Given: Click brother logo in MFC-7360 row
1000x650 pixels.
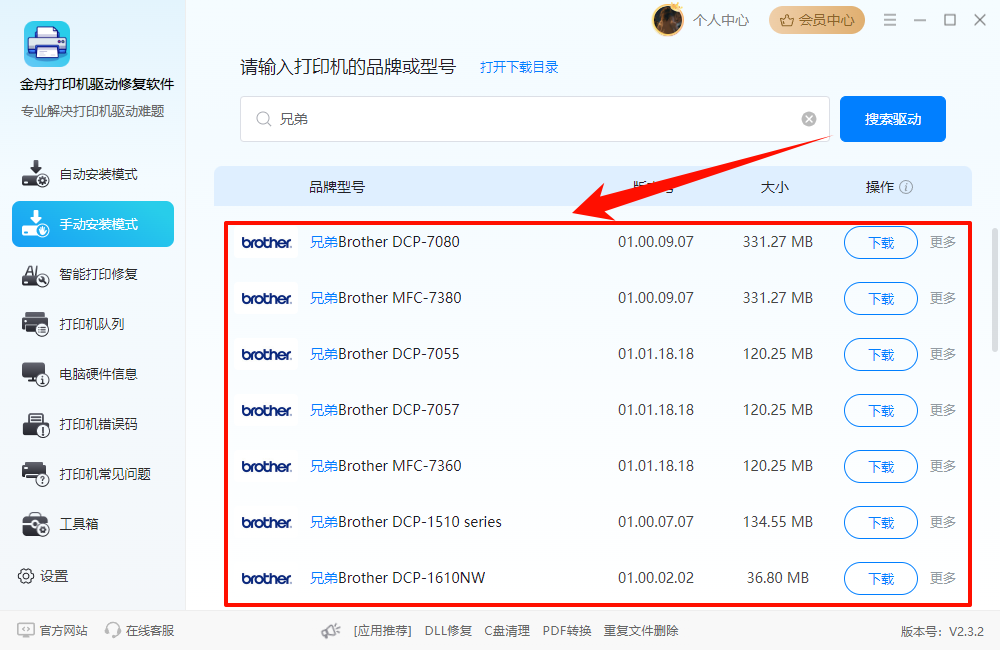Looking at the screenshot, I should click(267, 466).
